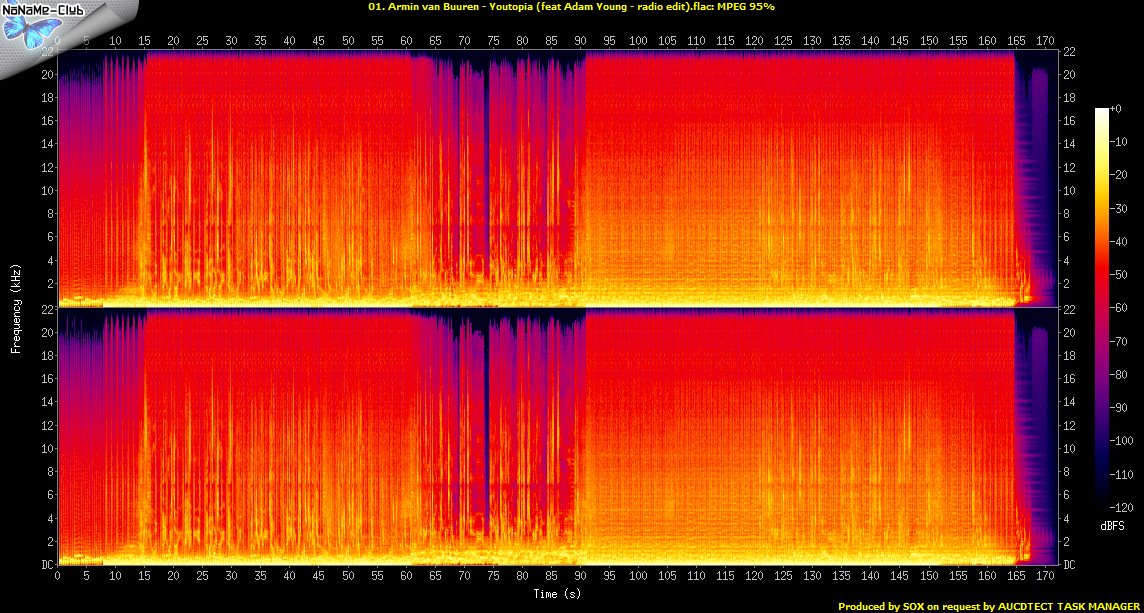Click the 120 tick on the bottom time axis

tap(755, 576)
